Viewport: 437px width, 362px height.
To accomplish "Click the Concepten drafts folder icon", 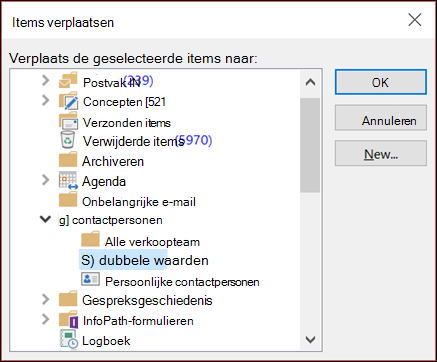I will click(68, 101).
